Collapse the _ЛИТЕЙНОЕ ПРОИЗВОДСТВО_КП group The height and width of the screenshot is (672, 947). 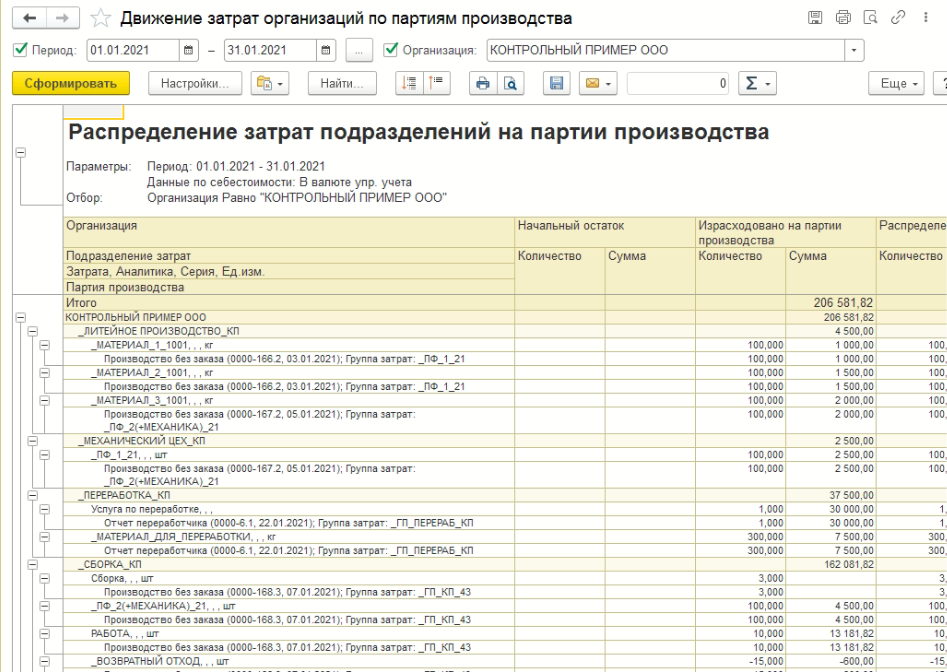[32, 330]
